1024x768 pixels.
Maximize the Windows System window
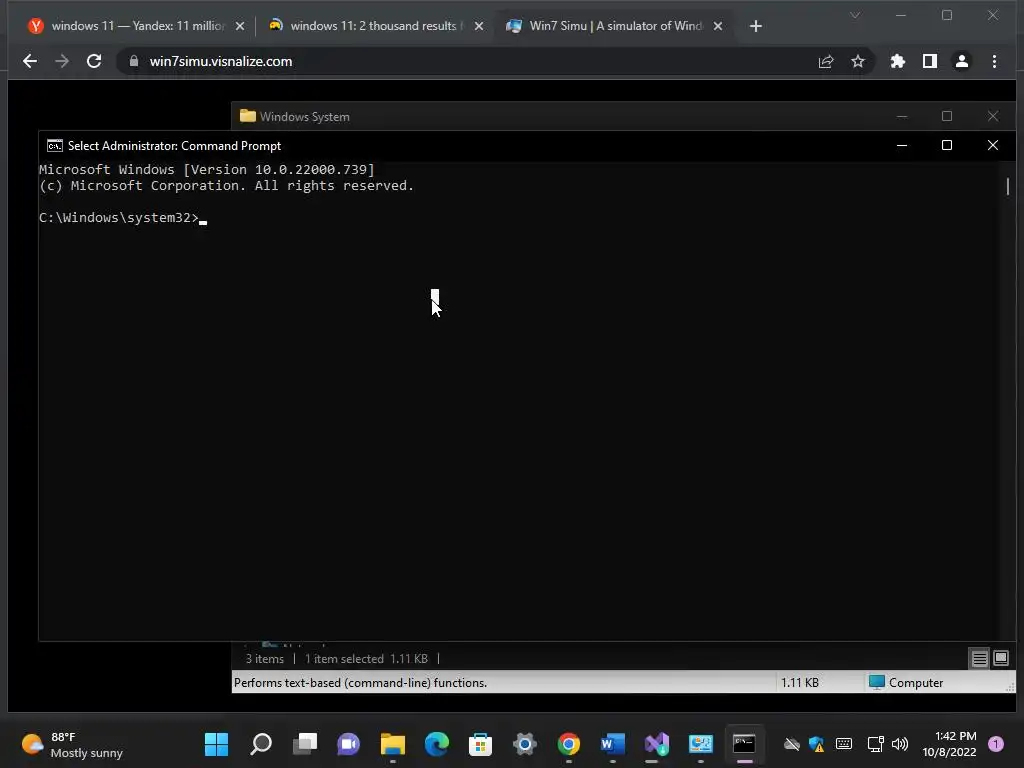(x=947, y=116)
